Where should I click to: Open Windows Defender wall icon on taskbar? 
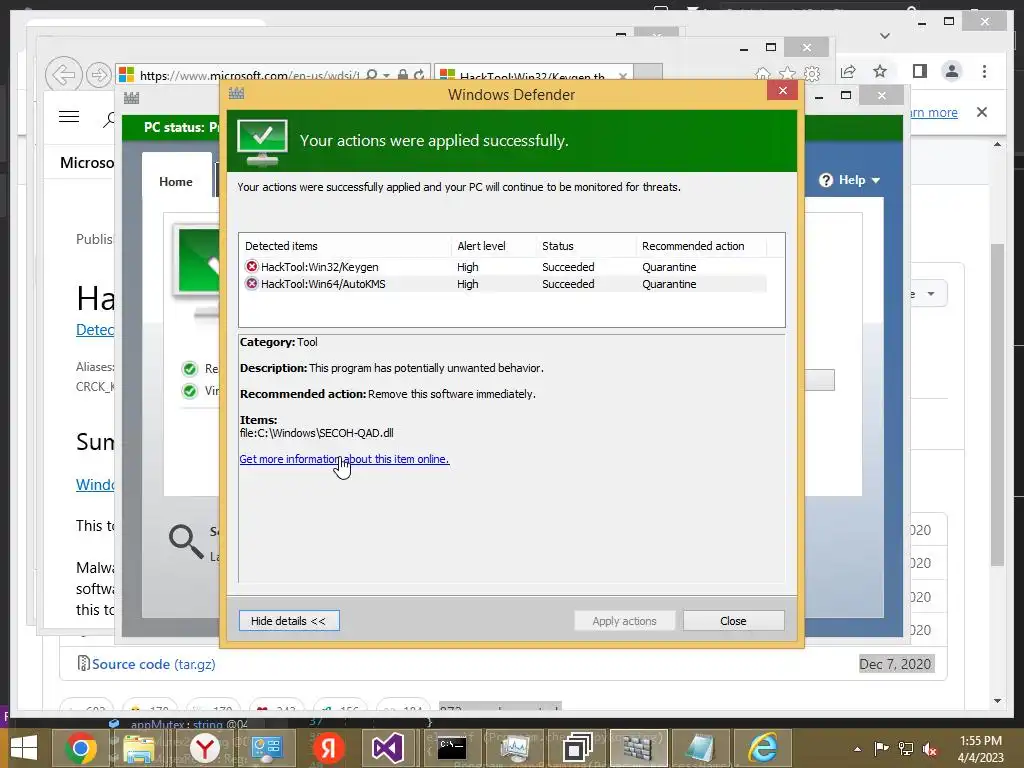tap(638, 748)
